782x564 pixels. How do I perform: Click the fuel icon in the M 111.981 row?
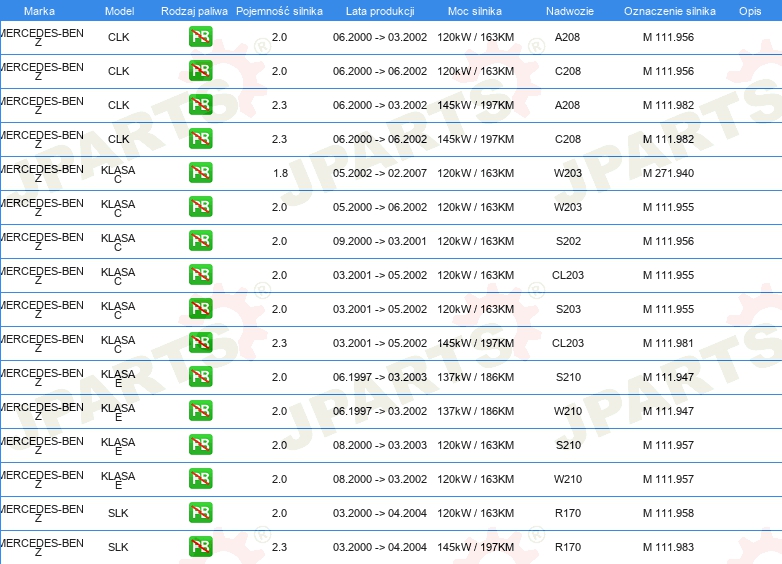[200, 342]
